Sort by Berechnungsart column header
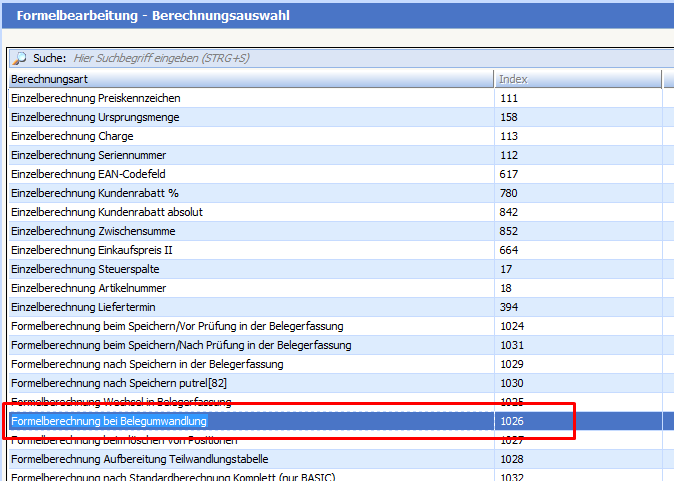674x481 pixels. coord(250,79)
